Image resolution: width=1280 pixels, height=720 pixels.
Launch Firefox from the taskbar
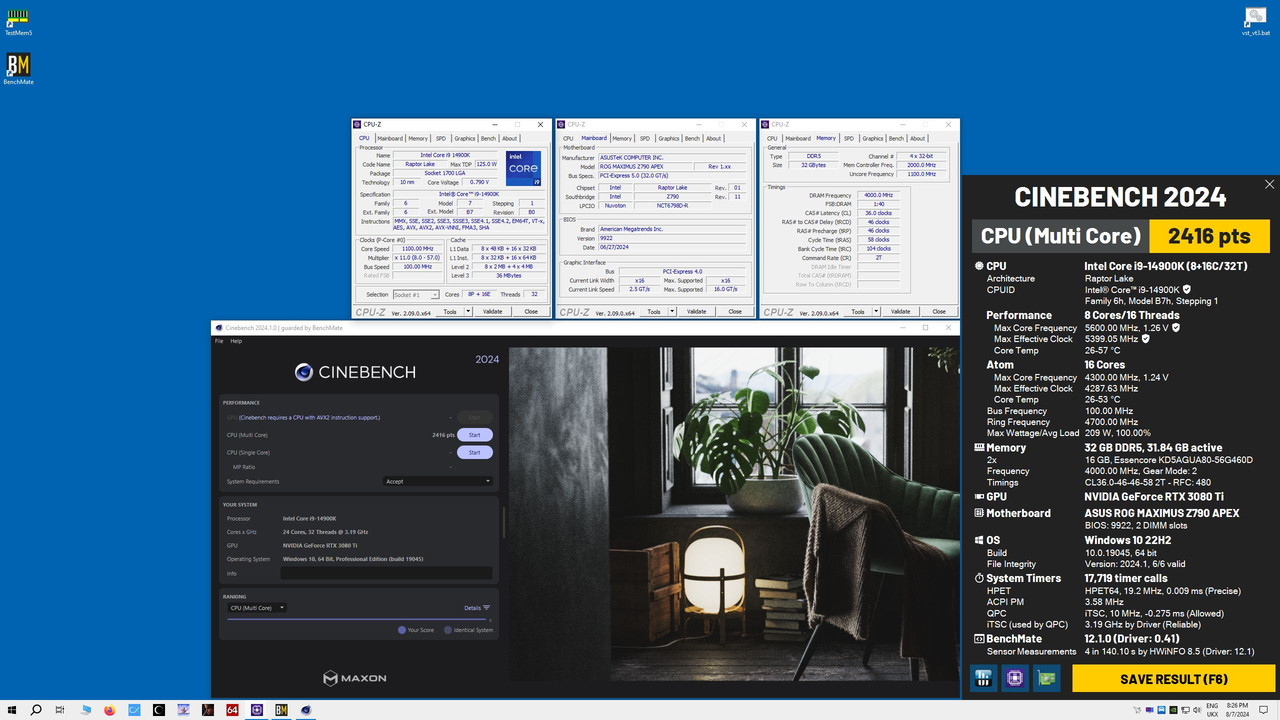click(110, 710)
